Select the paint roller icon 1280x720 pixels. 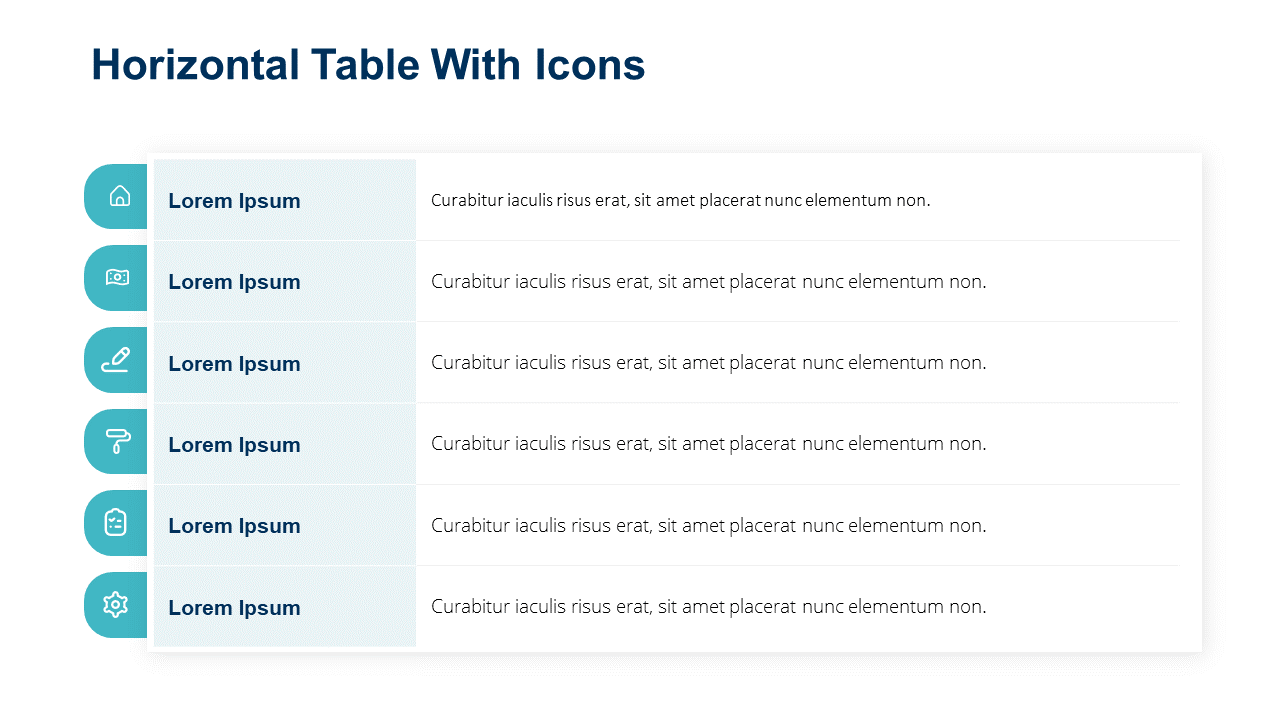coord(117,441)
